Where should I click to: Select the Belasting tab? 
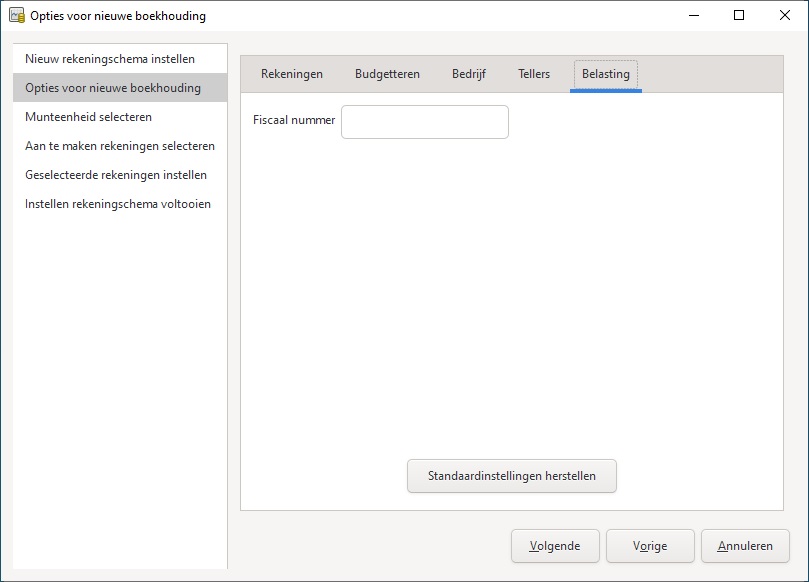point(606,74)
